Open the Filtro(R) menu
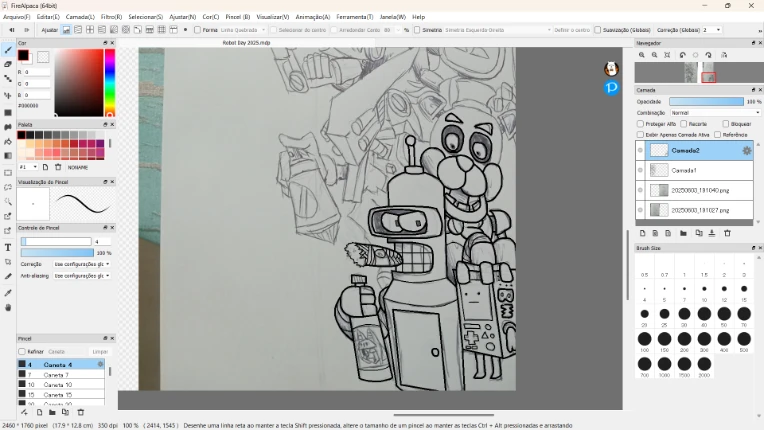Viewport: 764px width, 430px height. pyautogui.click(x=111, y=17)
